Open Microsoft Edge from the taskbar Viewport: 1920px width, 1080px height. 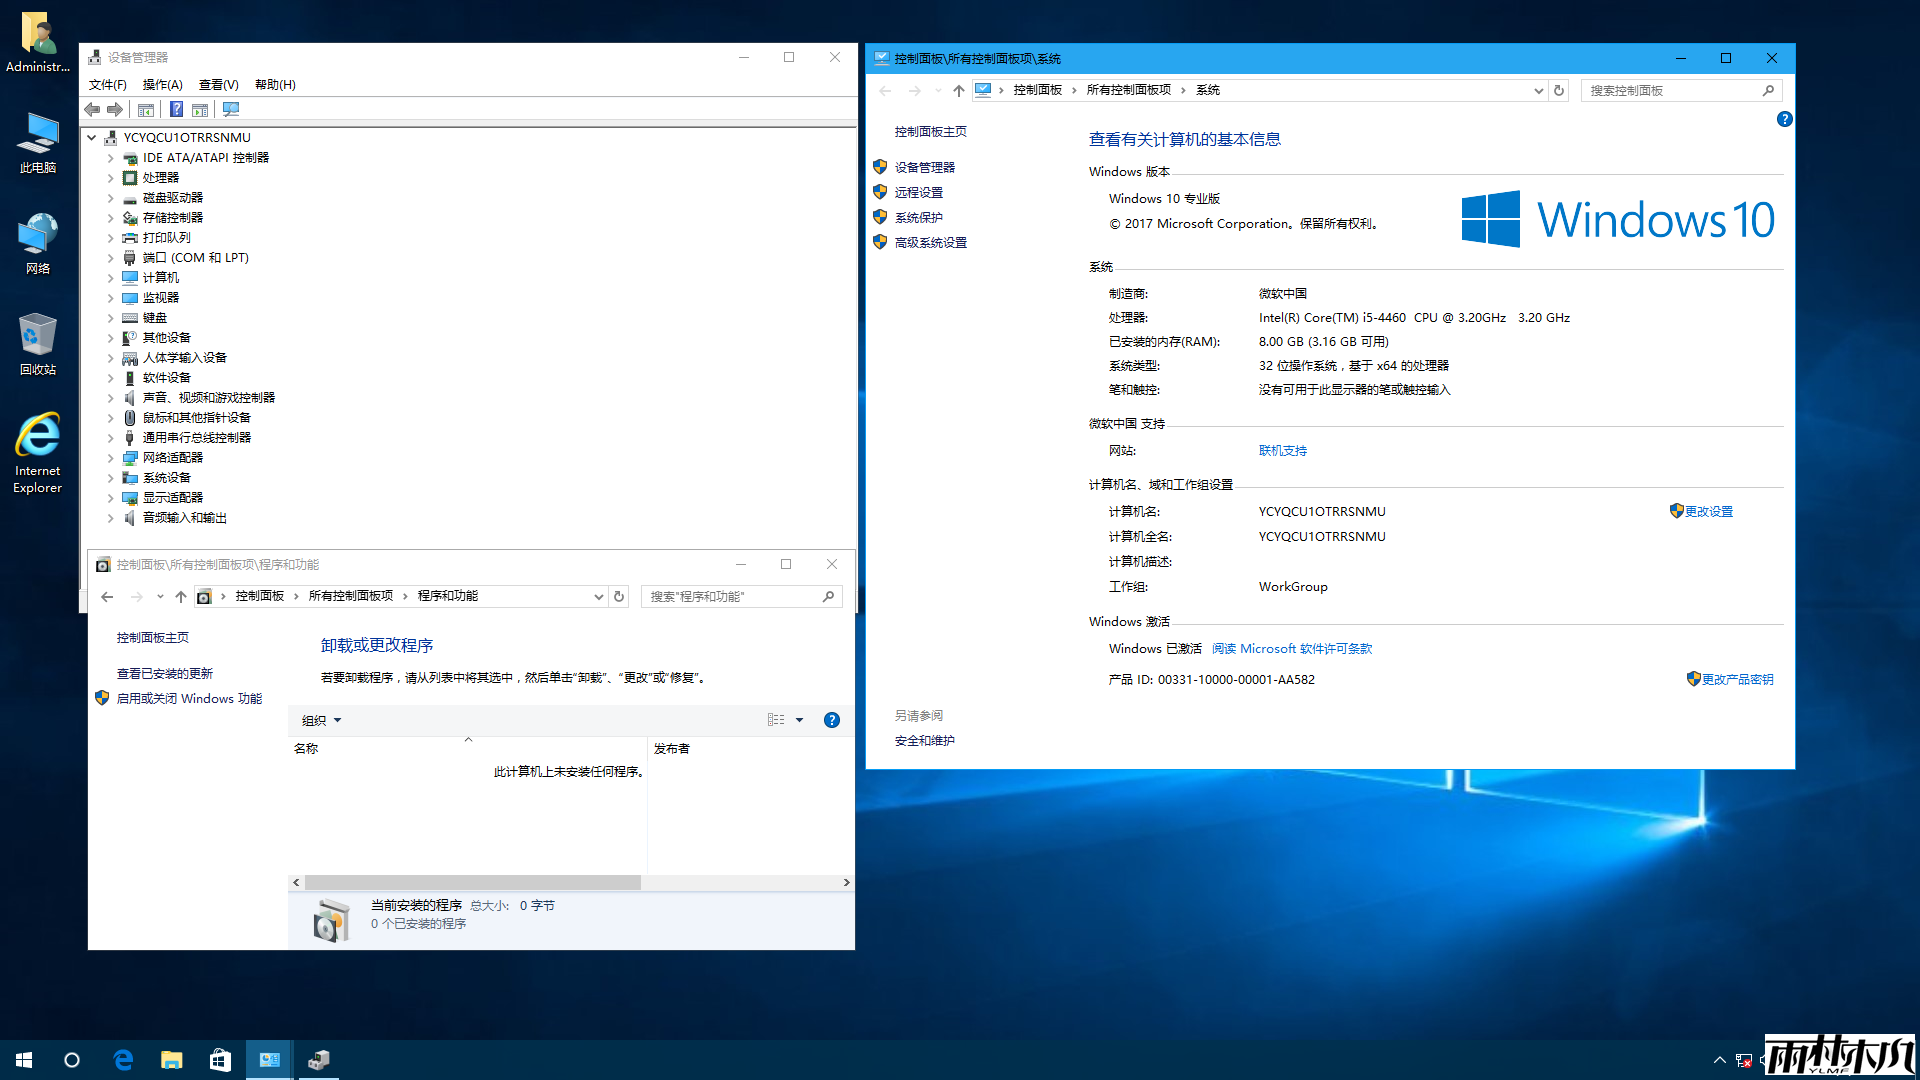click(123, 1060)
